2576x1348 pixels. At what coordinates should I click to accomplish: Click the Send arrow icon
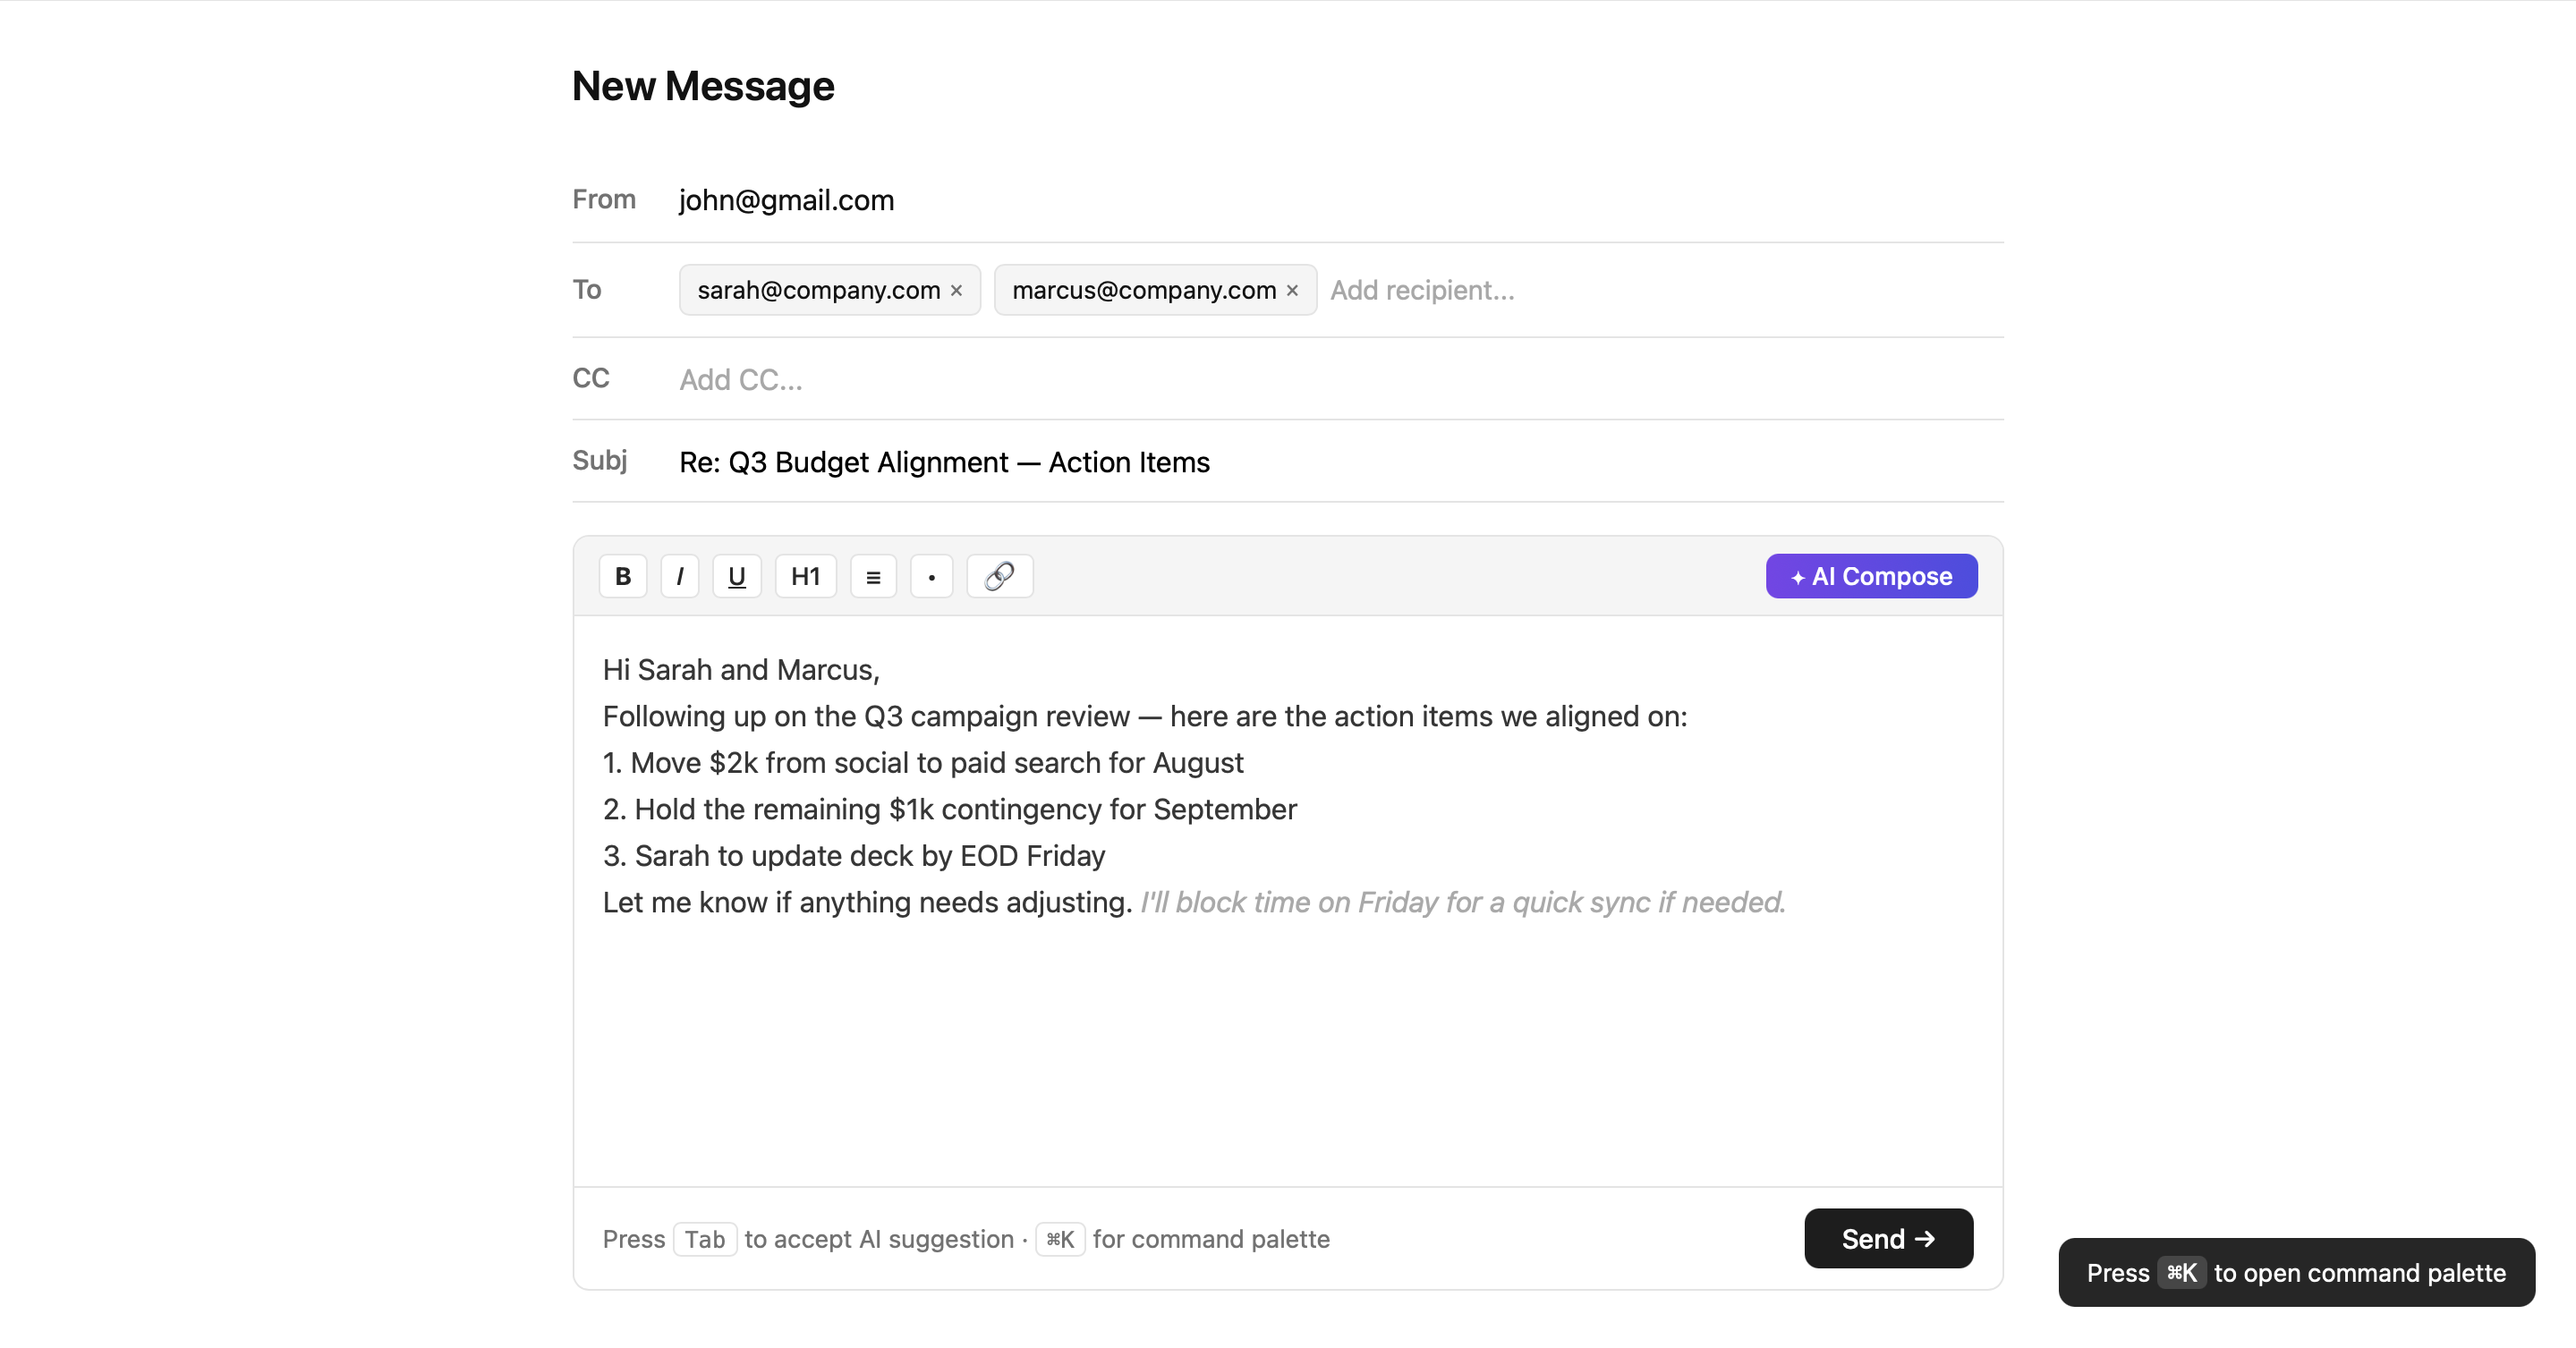1928,1238
